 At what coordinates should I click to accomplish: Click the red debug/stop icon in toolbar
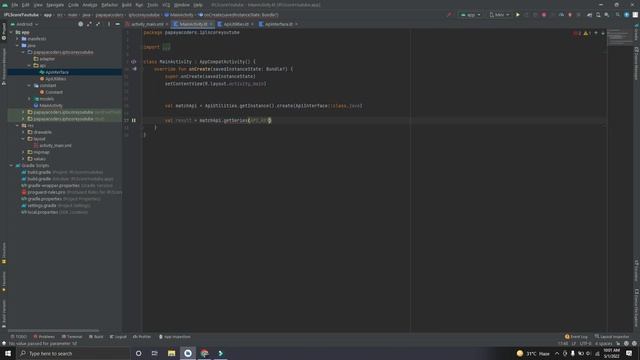click(544, 15)
